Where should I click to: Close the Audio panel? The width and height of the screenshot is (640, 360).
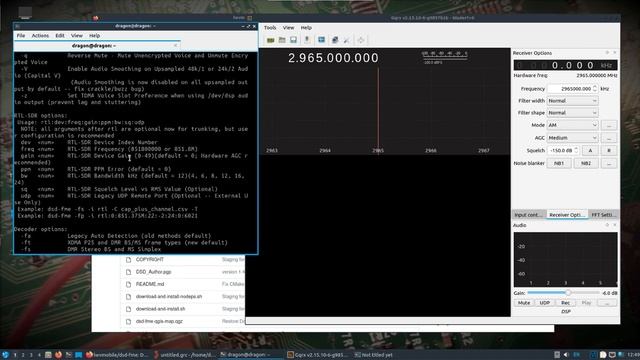615,225
